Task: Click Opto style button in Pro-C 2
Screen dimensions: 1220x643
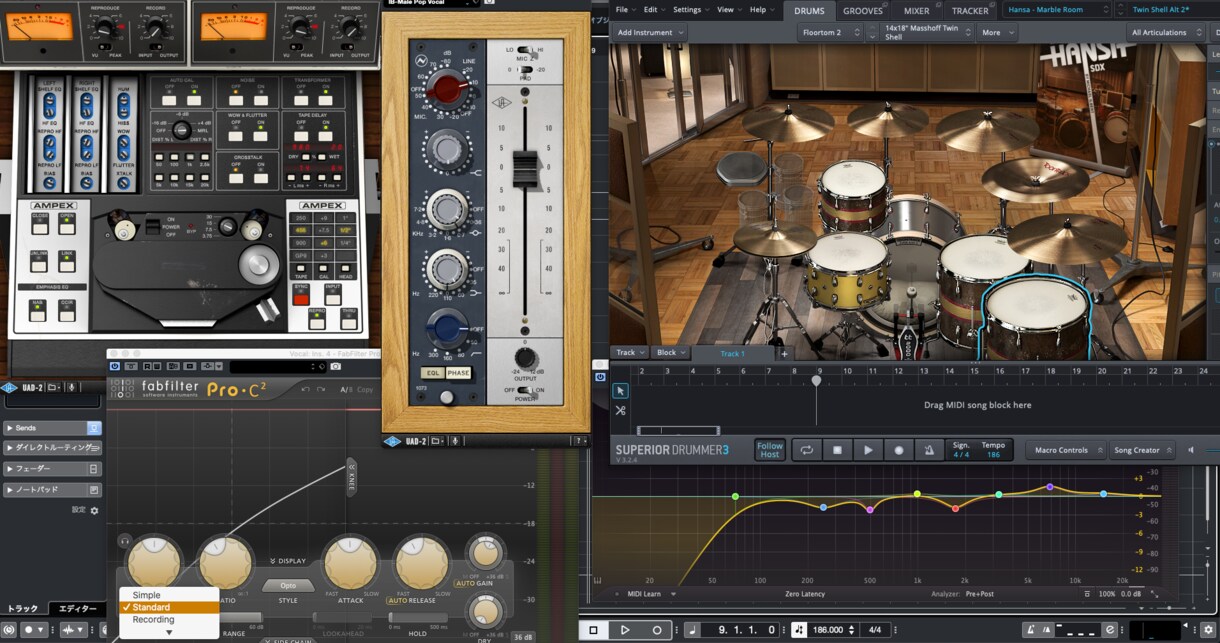Action: 288,586
